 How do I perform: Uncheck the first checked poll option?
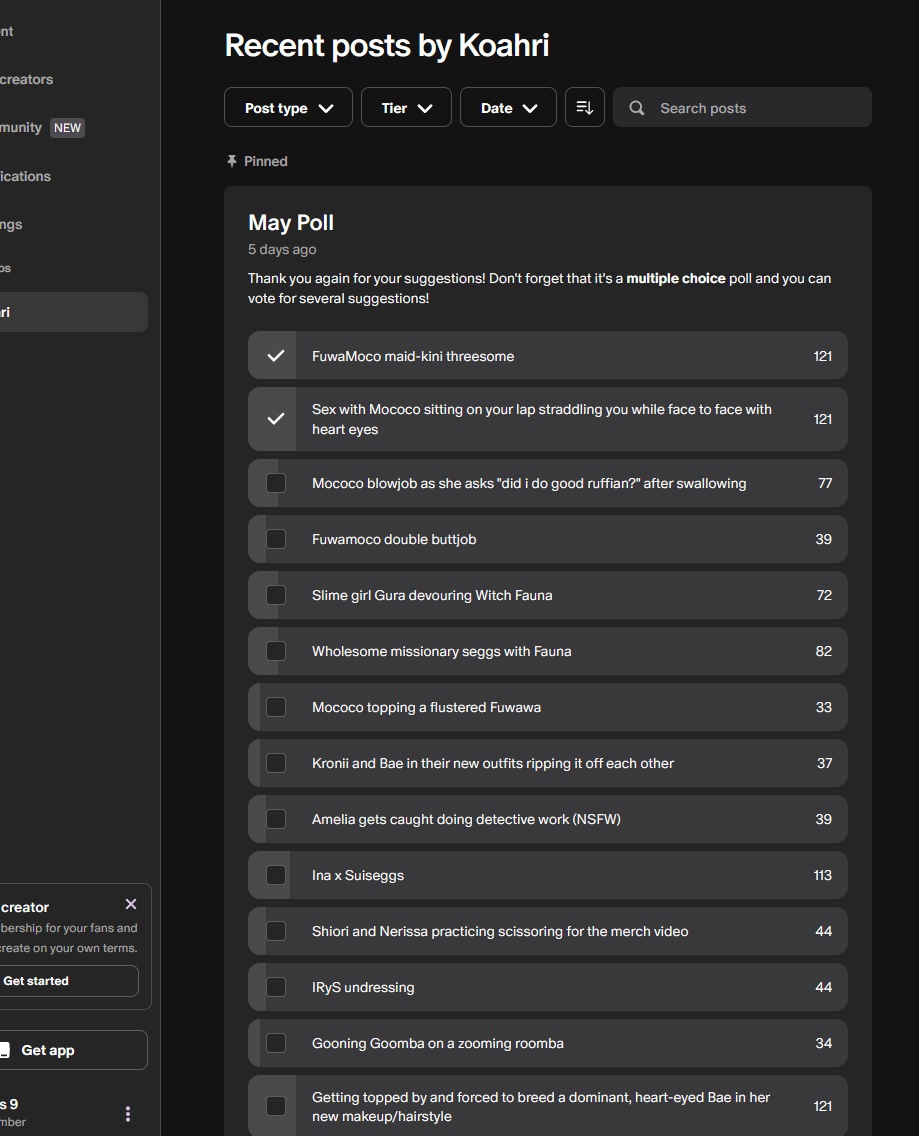[276, 356]
